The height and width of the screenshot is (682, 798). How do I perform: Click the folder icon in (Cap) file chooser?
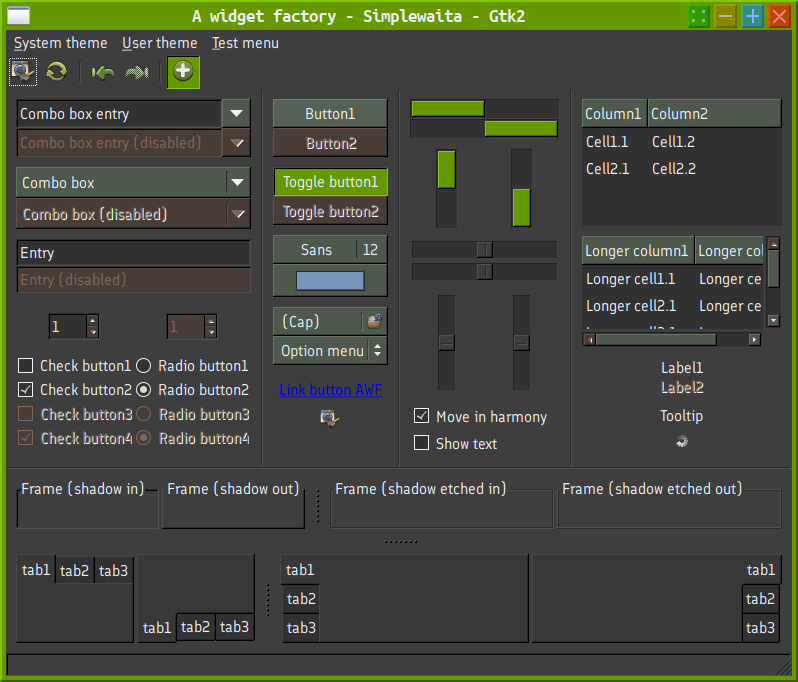374,321
